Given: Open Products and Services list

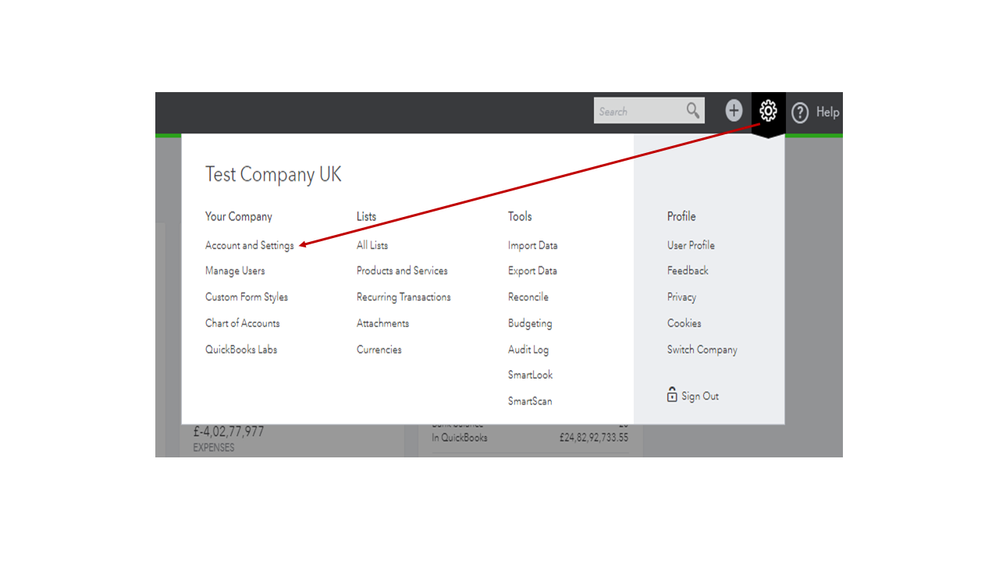Looking at the screenshot, I should 402,271.
